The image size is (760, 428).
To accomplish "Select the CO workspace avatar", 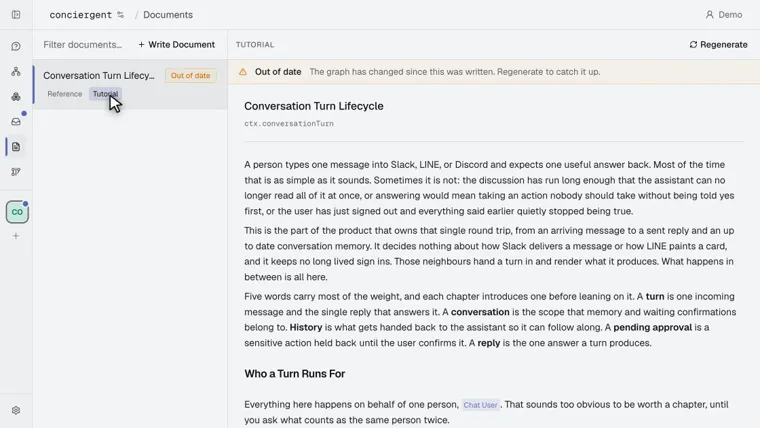I will coord(17,212).
